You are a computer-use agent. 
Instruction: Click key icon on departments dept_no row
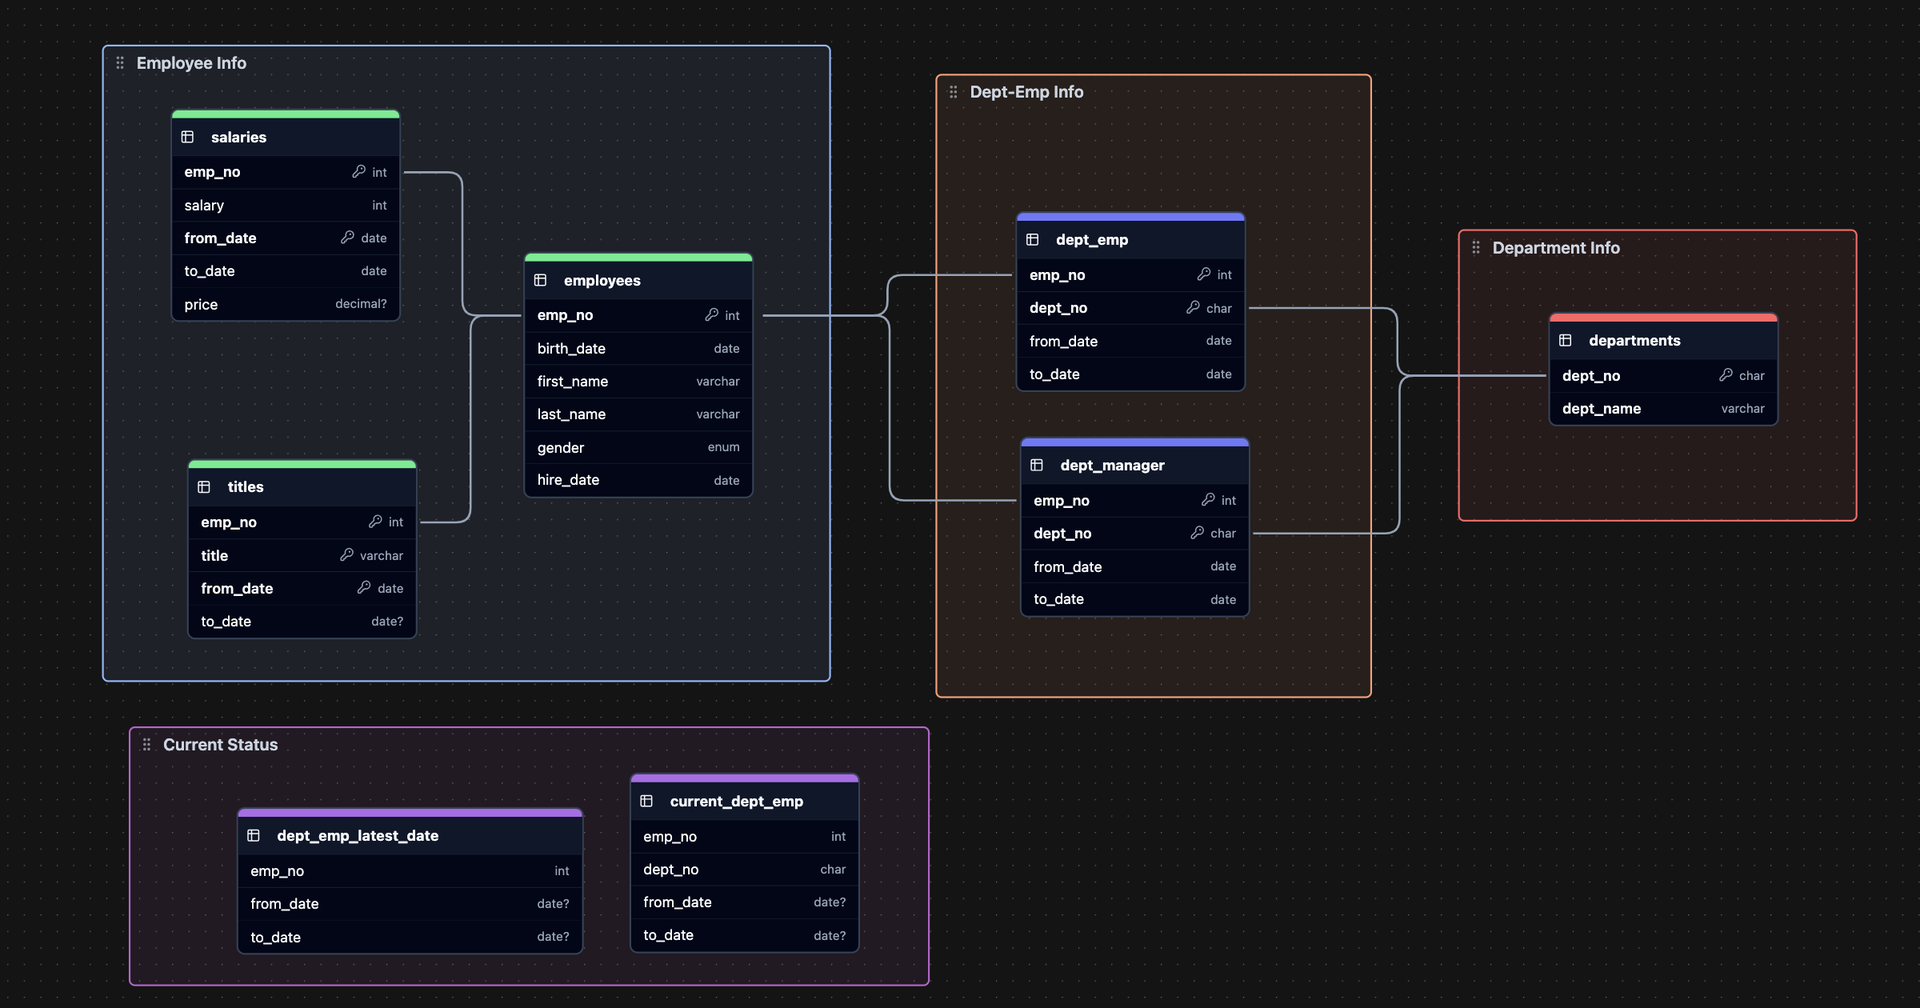tap(1726, 375)
